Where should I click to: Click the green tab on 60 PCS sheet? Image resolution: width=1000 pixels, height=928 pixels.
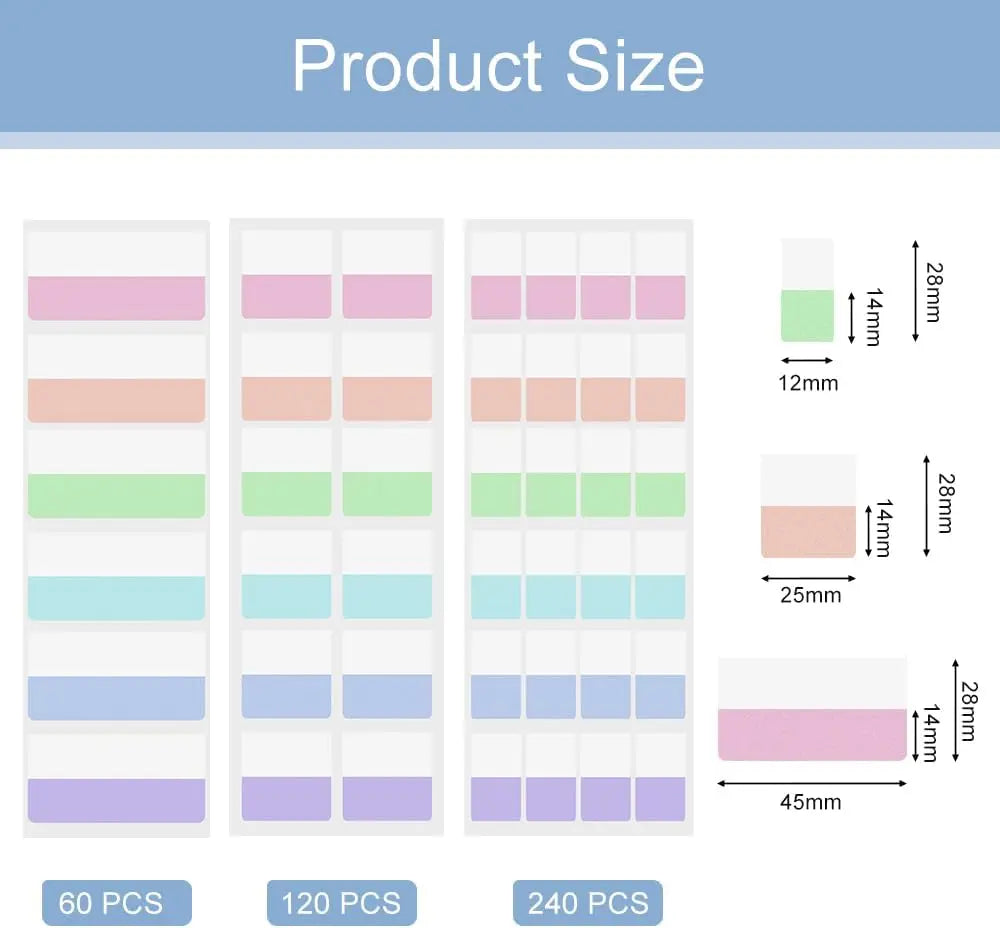(116, 495)
